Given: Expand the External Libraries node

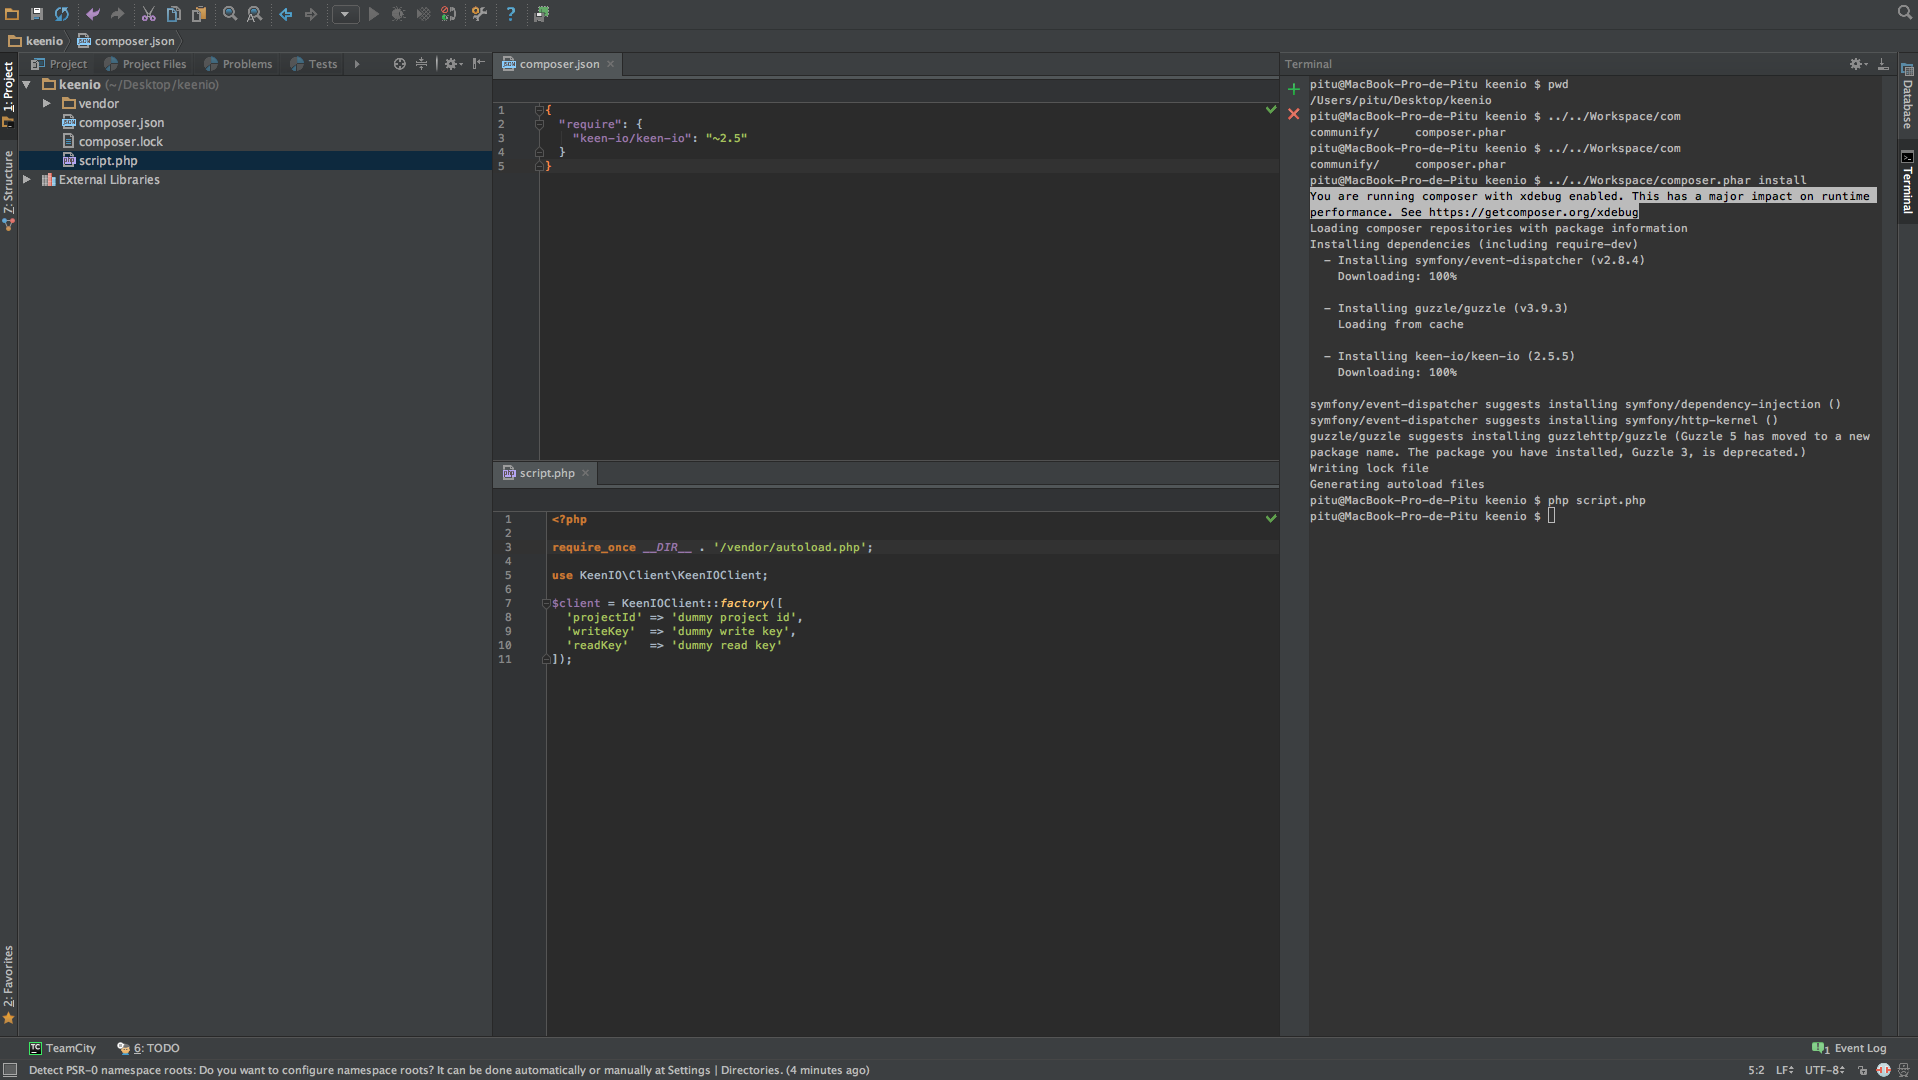Looking at the screenshot, I should pyautogui.click(x=27, y=180).
